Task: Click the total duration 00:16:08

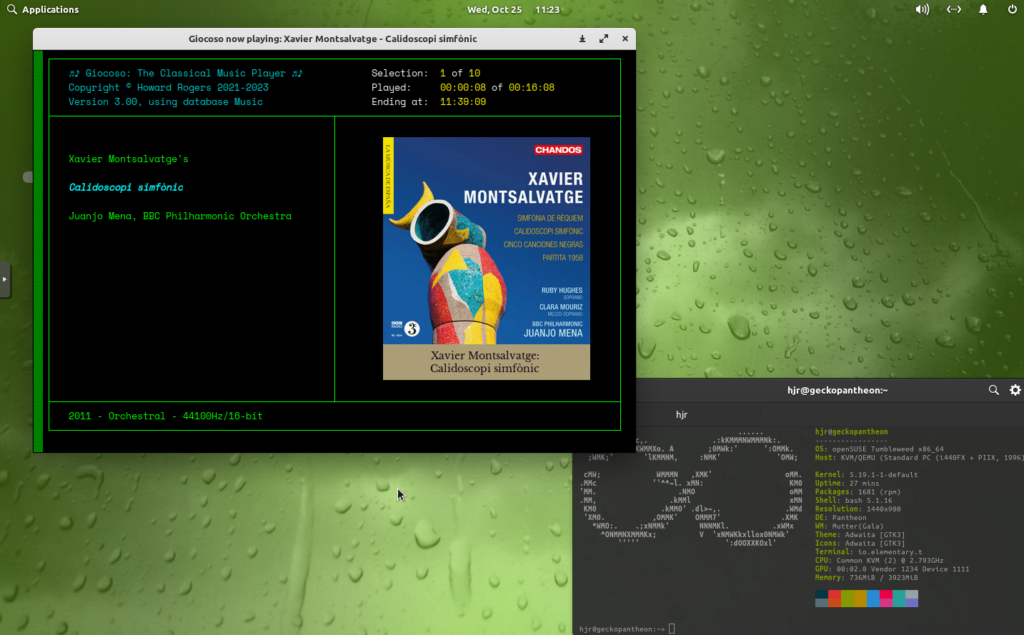Action: 531,88
